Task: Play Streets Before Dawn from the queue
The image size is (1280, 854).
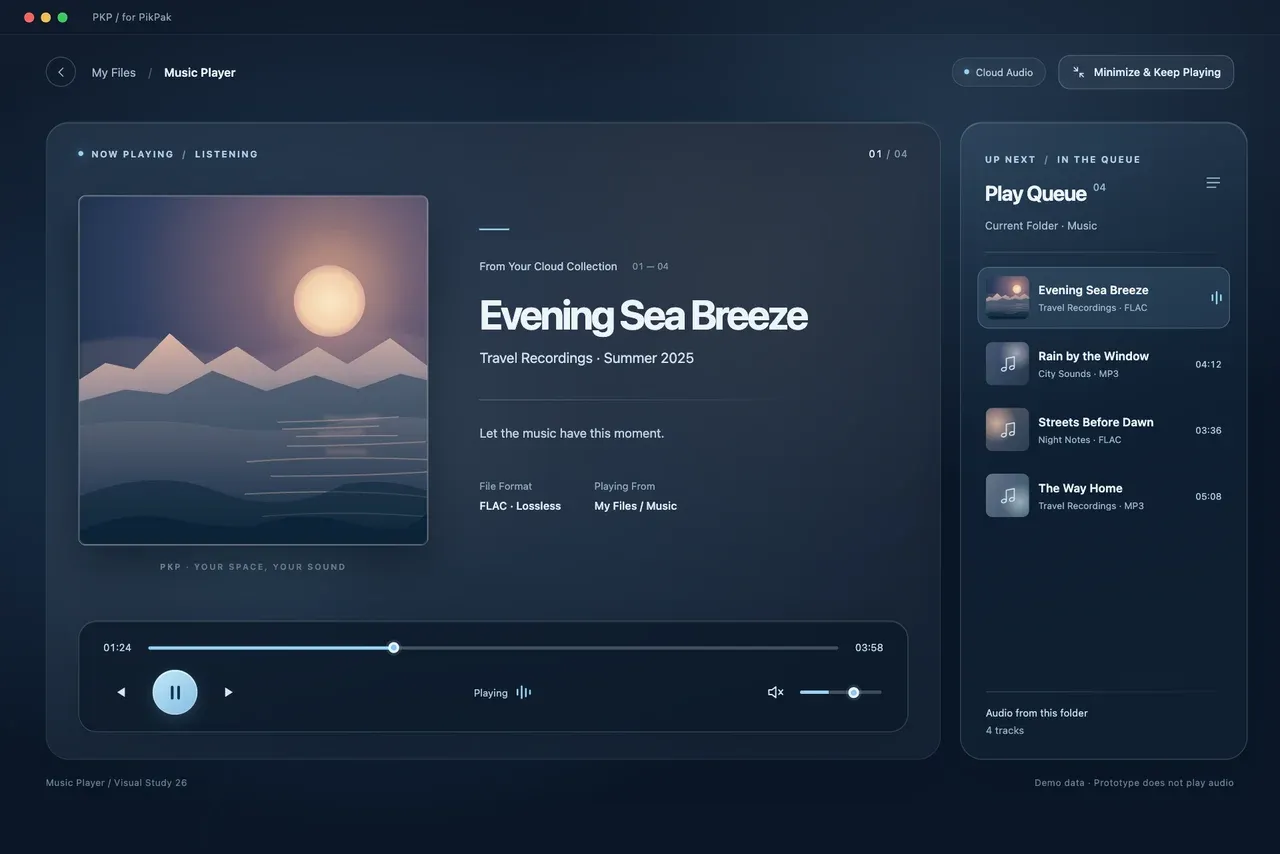Action: 1104,430
